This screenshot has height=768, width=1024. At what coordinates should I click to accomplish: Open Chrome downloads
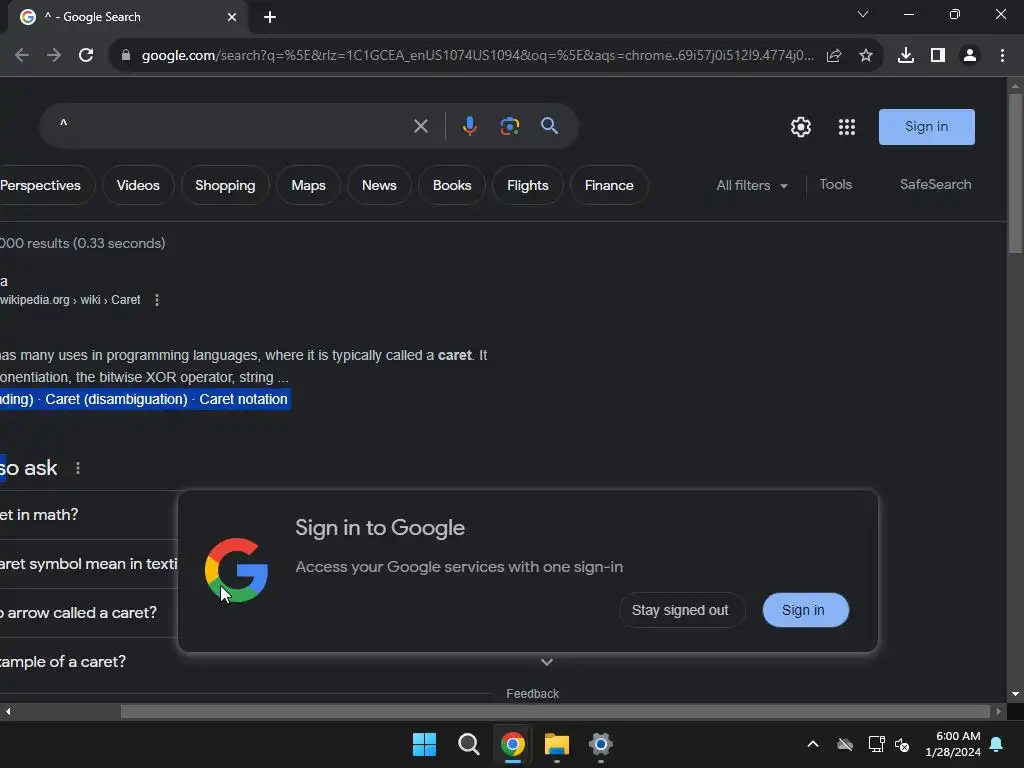coord(906,56)
